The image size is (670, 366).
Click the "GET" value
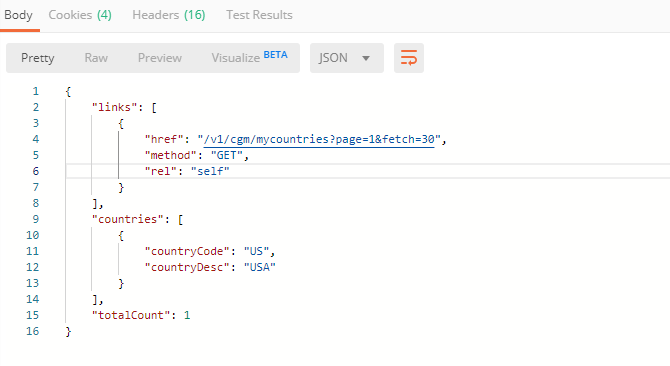click(x=226, y=155)
